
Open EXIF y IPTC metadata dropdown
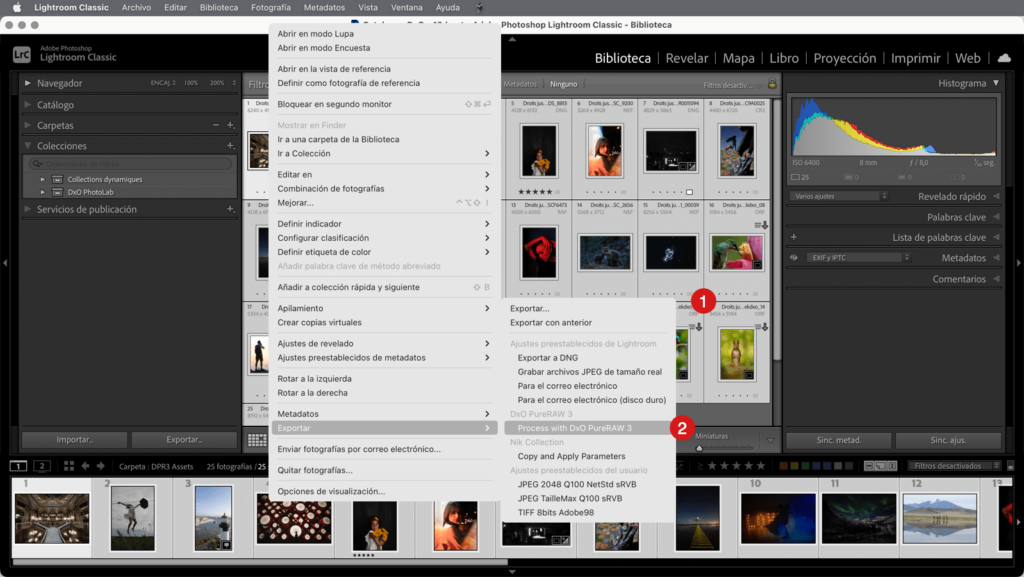(858, 258)
